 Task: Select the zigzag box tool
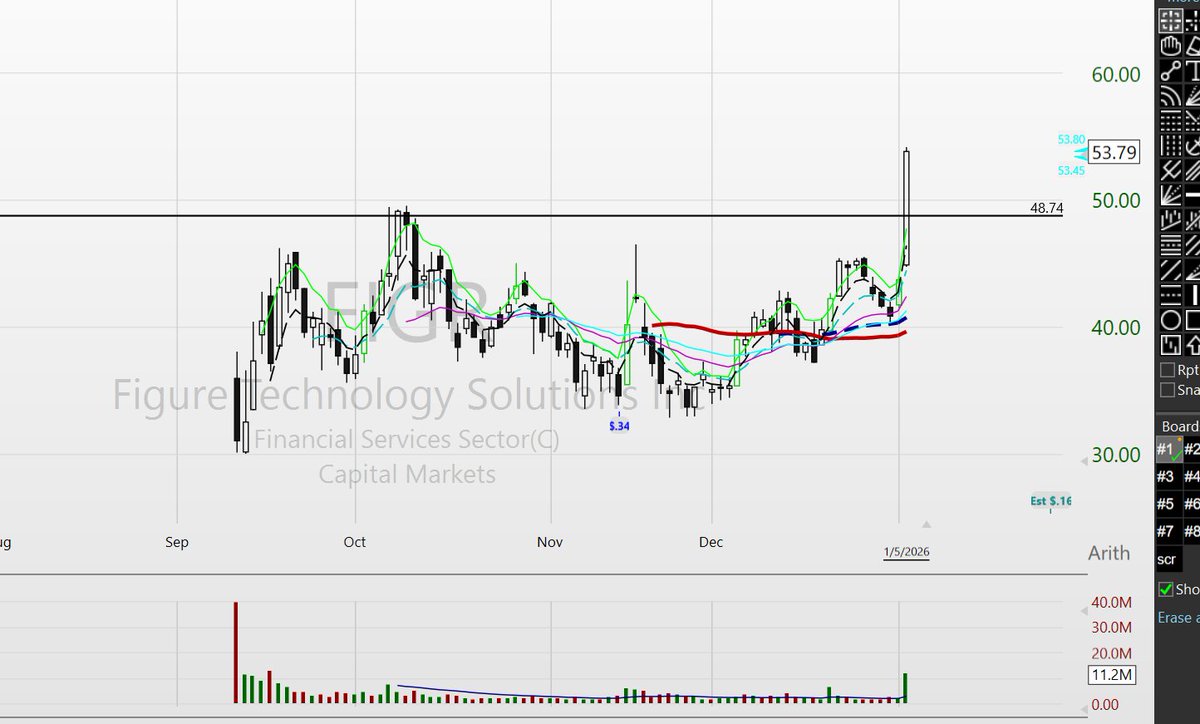point(1170,345)
